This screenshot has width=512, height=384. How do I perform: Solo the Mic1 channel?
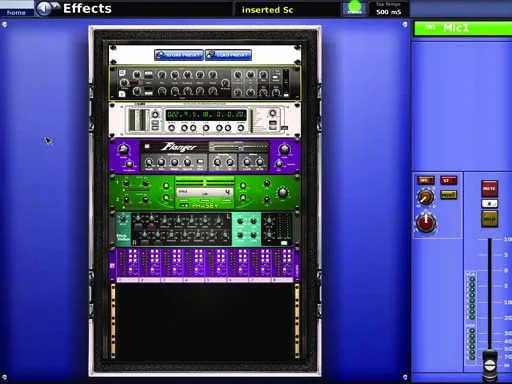click(489, 219)
